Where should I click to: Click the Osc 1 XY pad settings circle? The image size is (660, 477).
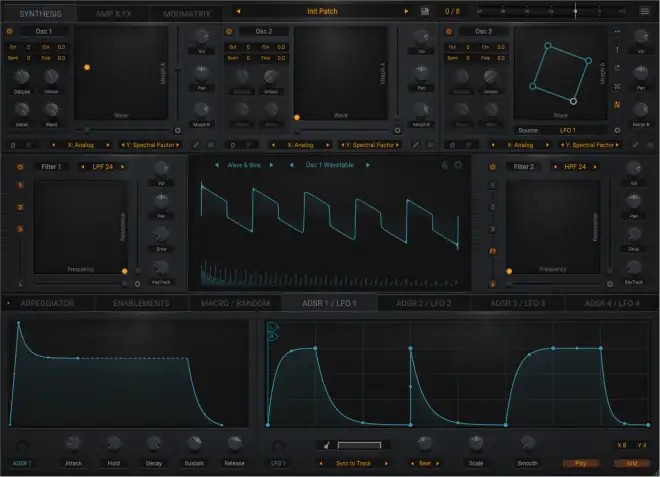178,131
